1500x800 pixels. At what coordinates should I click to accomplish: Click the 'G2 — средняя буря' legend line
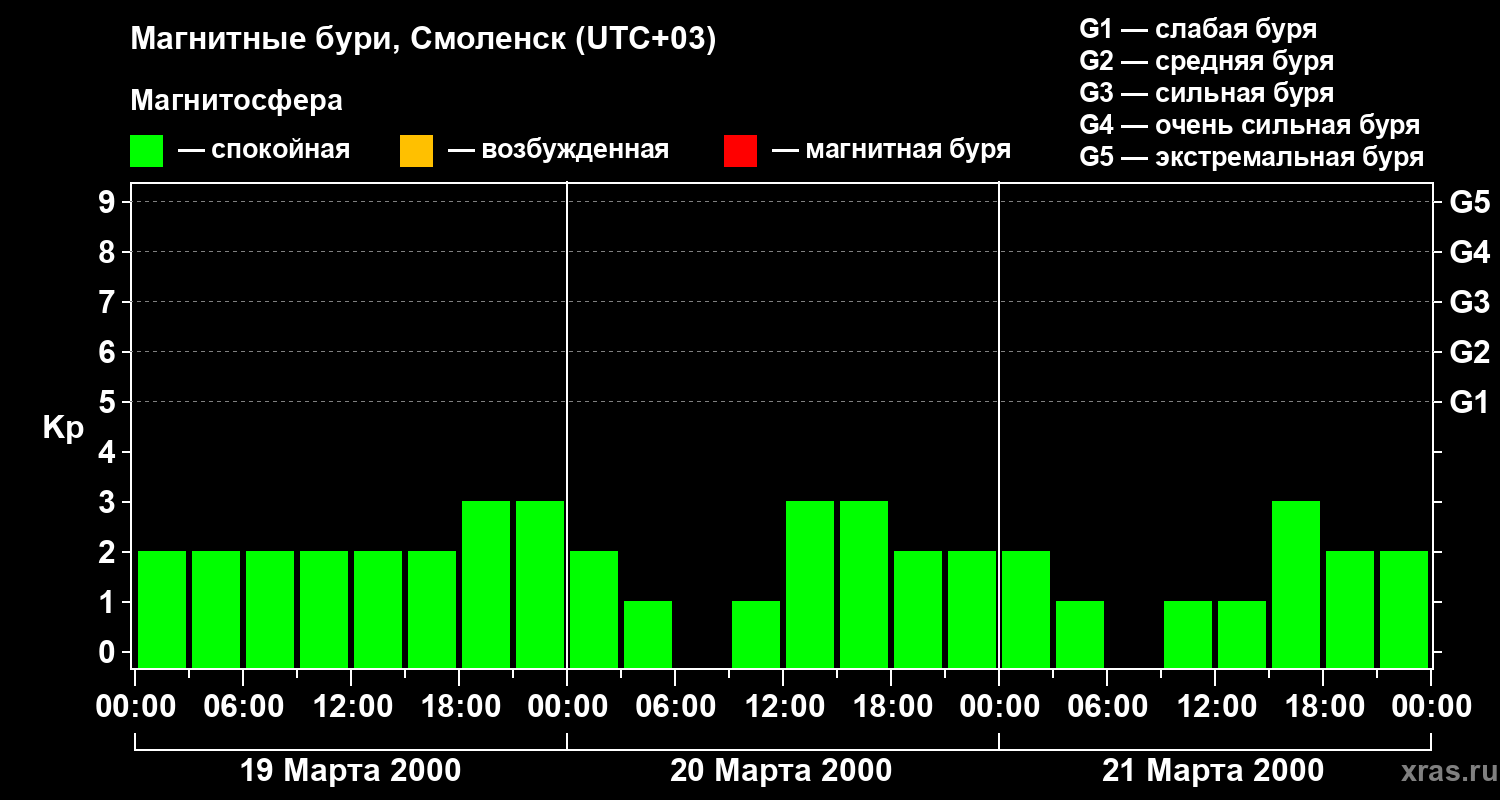(x=1206, y=61)
